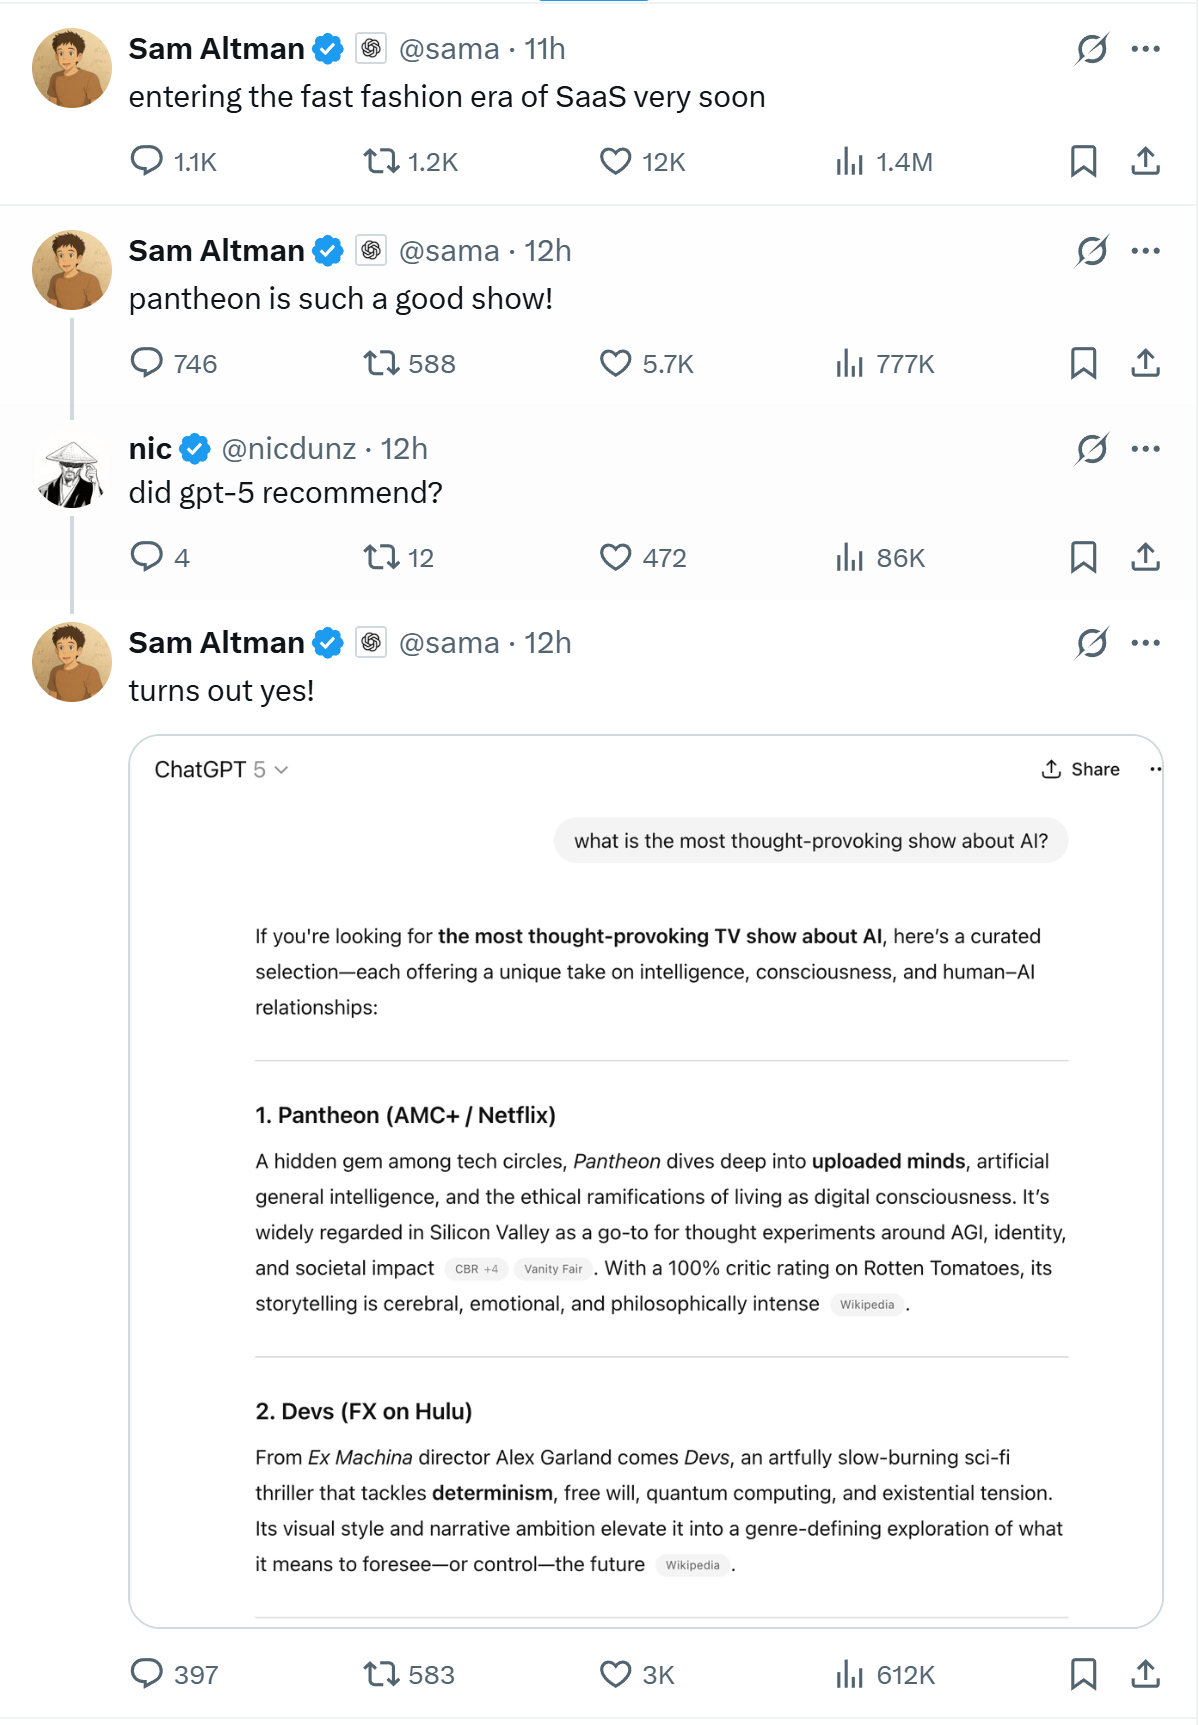Click the Share button in the ChatGPT screenshot
Screen dimensions: 1199x1725
[x=1081, y=770]
